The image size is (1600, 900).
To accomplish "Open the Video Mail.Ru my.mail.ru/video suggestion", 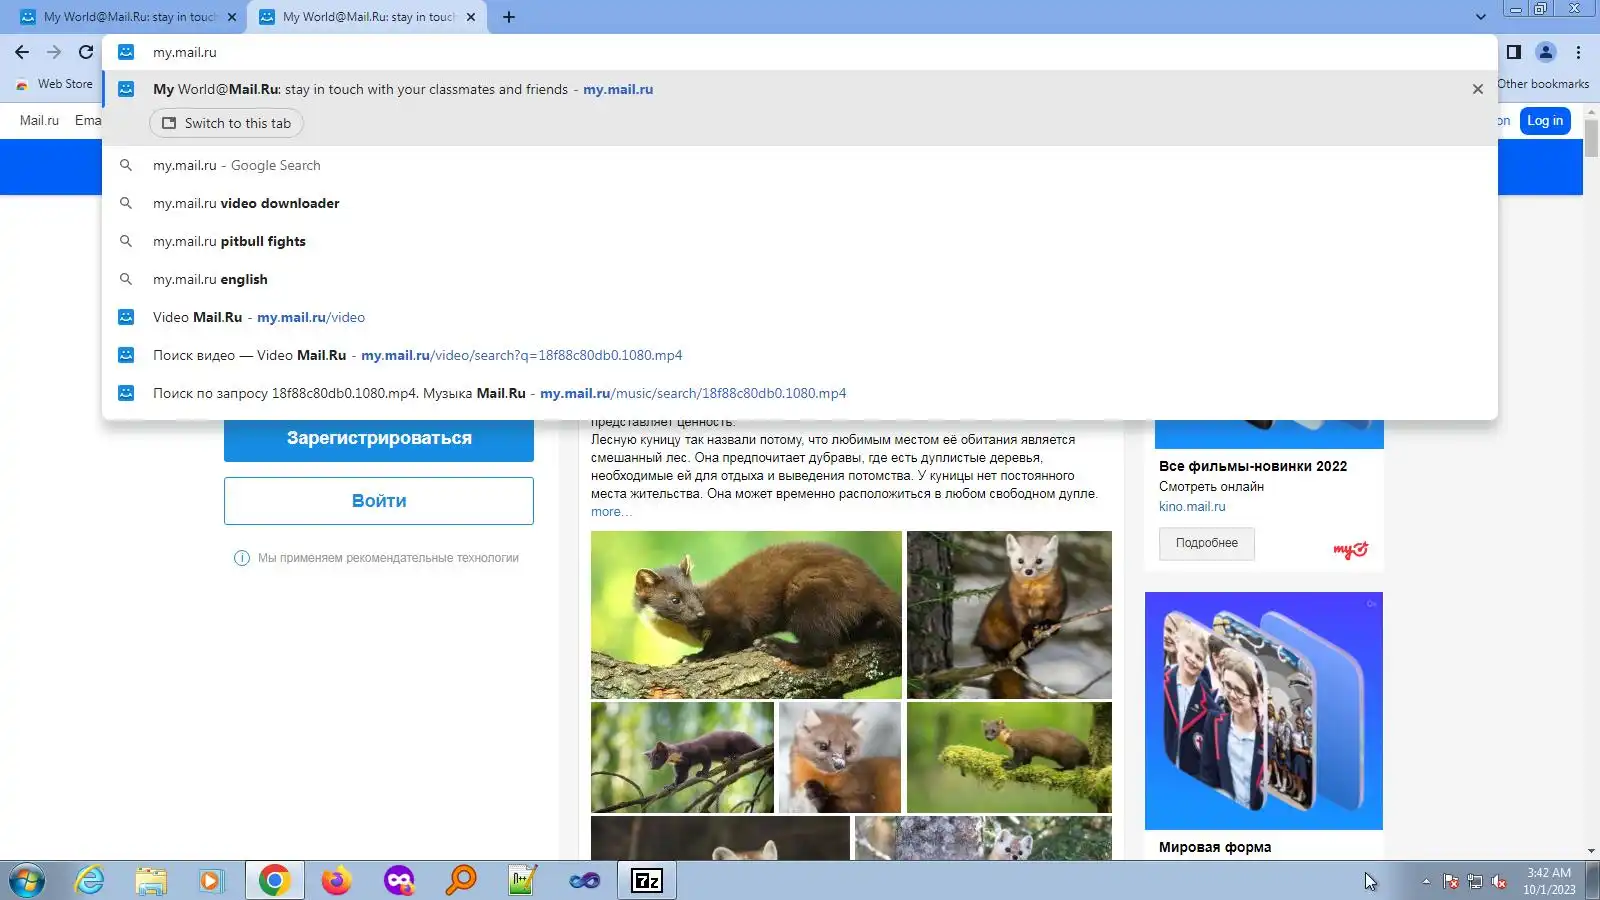I will (x=800, y=318).
